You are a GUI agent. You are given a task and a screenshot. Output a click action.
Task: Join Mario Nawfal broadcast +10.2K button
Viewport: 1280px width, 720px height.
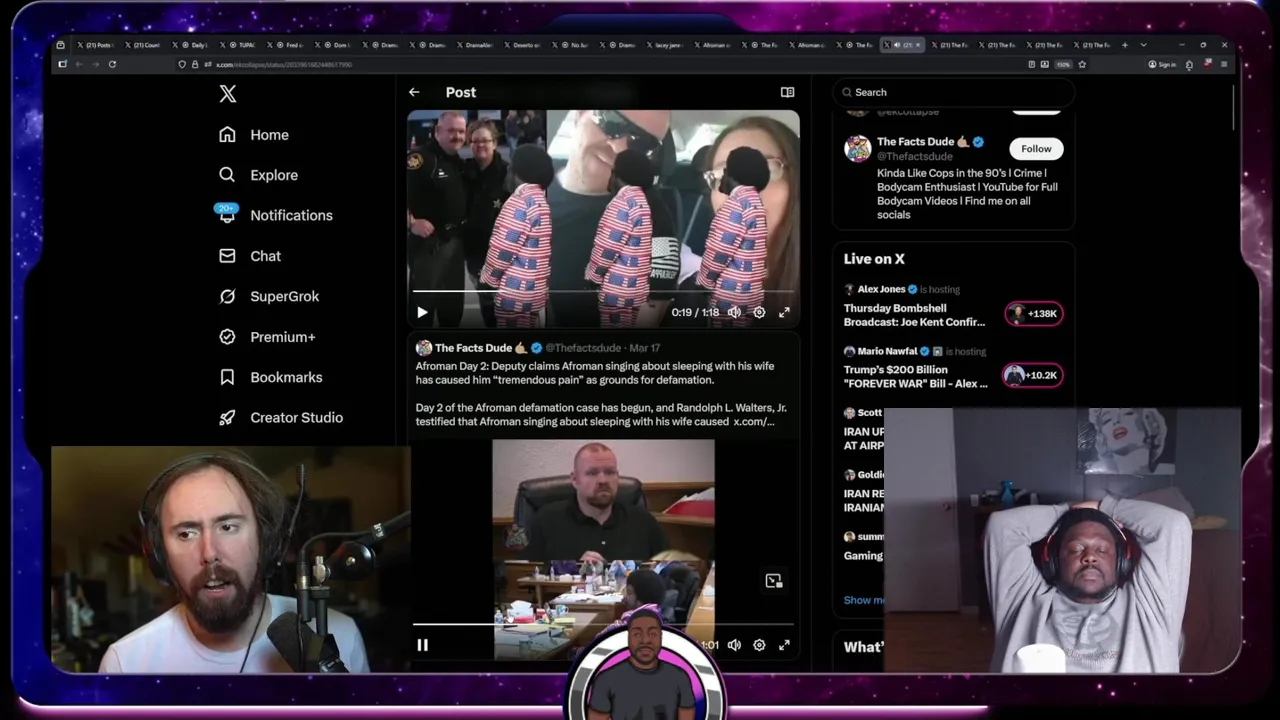click(x=1033, y=376)
